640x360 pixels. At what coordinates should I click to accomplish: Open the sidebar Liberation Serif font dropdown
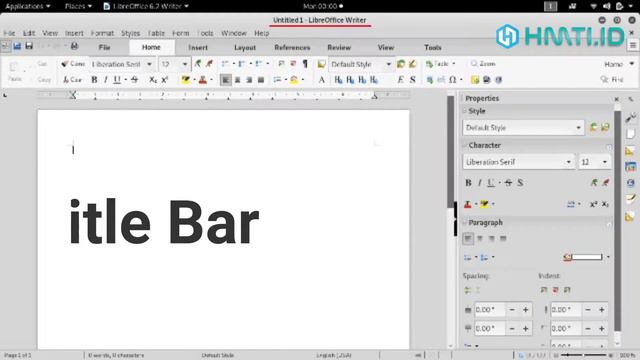point(569,162)
